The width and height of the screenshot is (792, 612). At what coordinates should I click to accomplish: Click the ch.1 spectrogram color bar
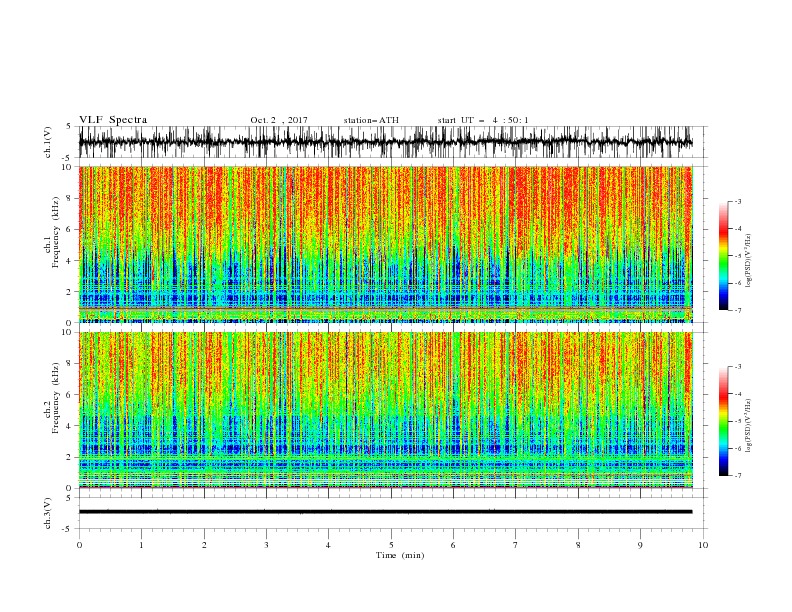pyautogui.click(x=723, y=256)
